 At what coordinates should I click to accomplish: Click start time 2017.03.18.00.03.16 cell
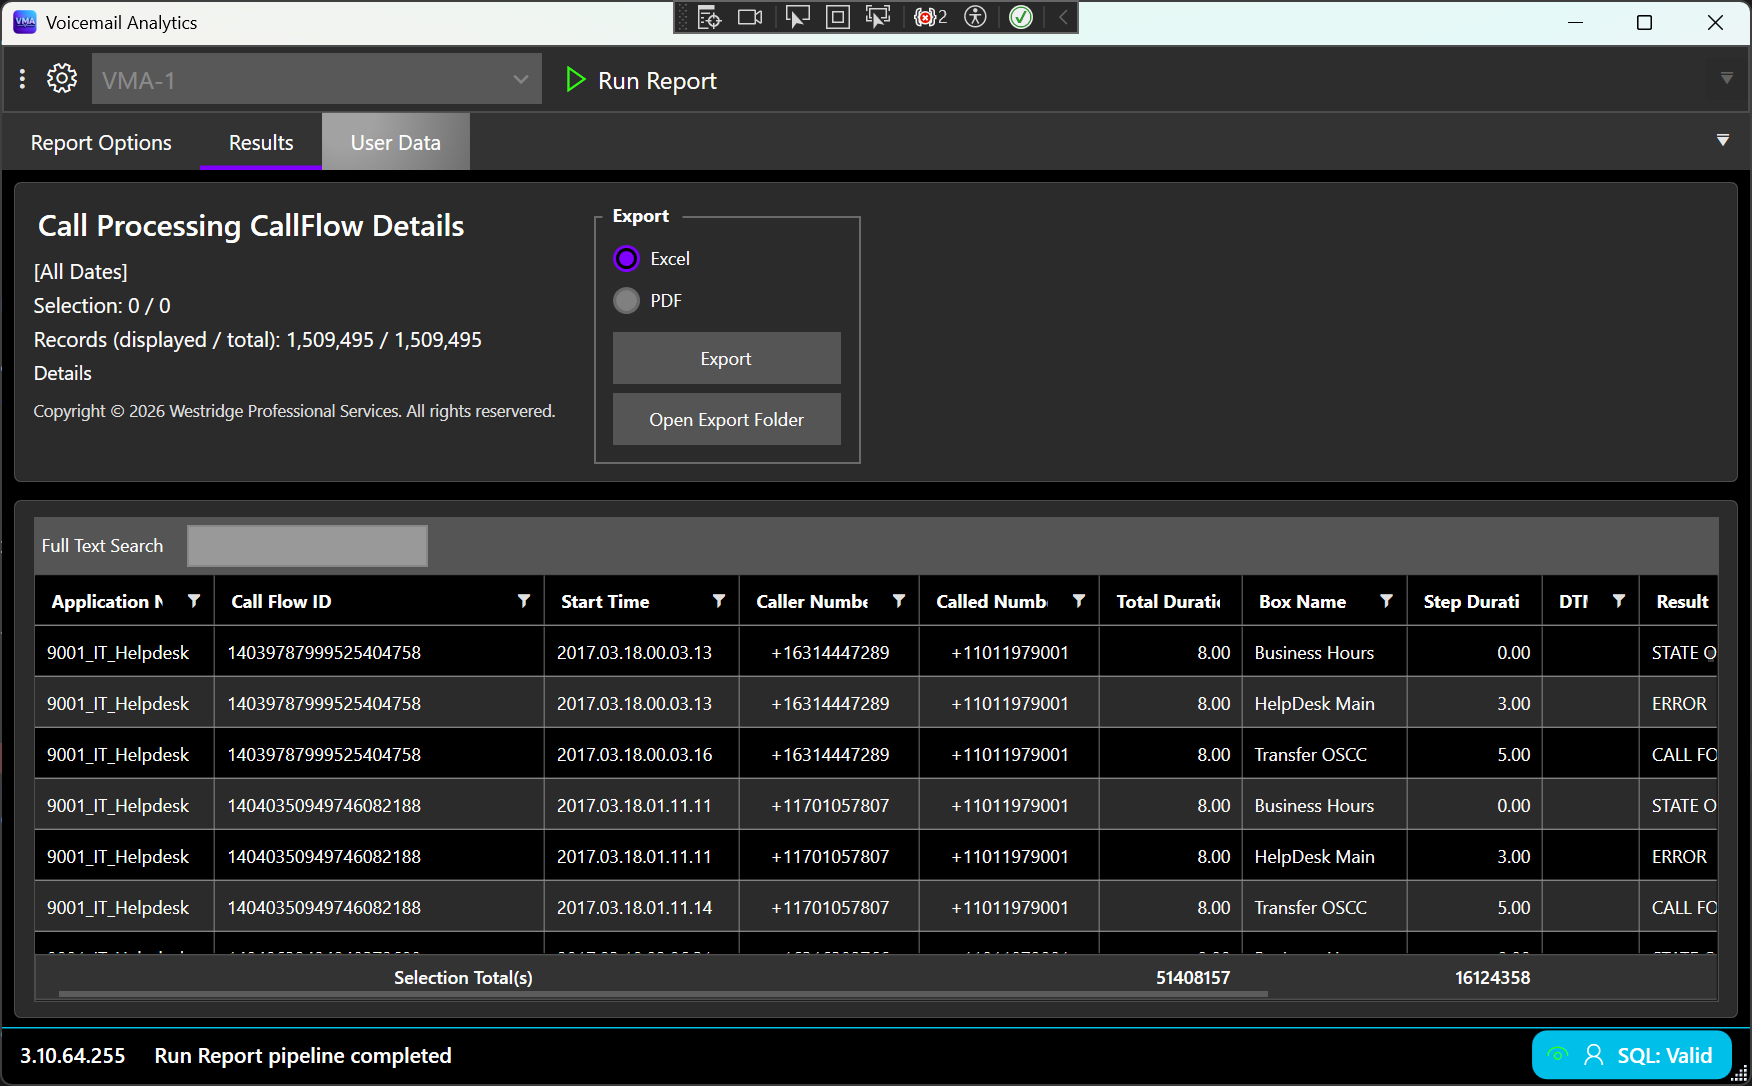(x=641, y=754)
